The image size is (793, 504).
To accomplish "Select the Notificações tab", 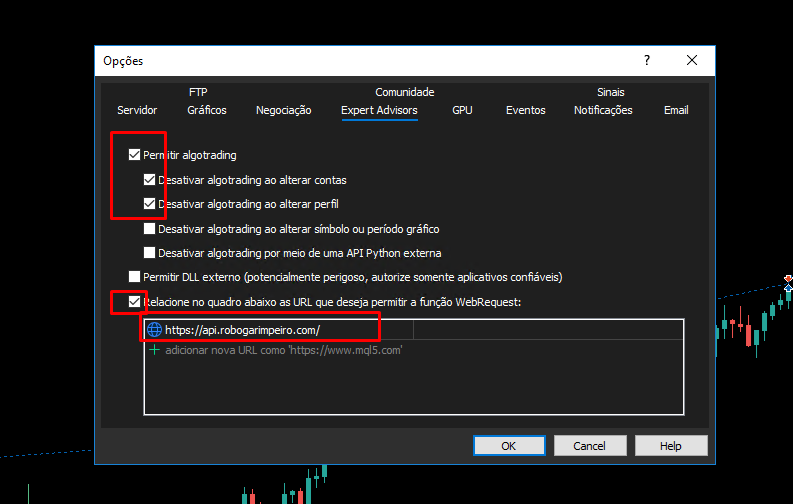I will pos(603,110).
